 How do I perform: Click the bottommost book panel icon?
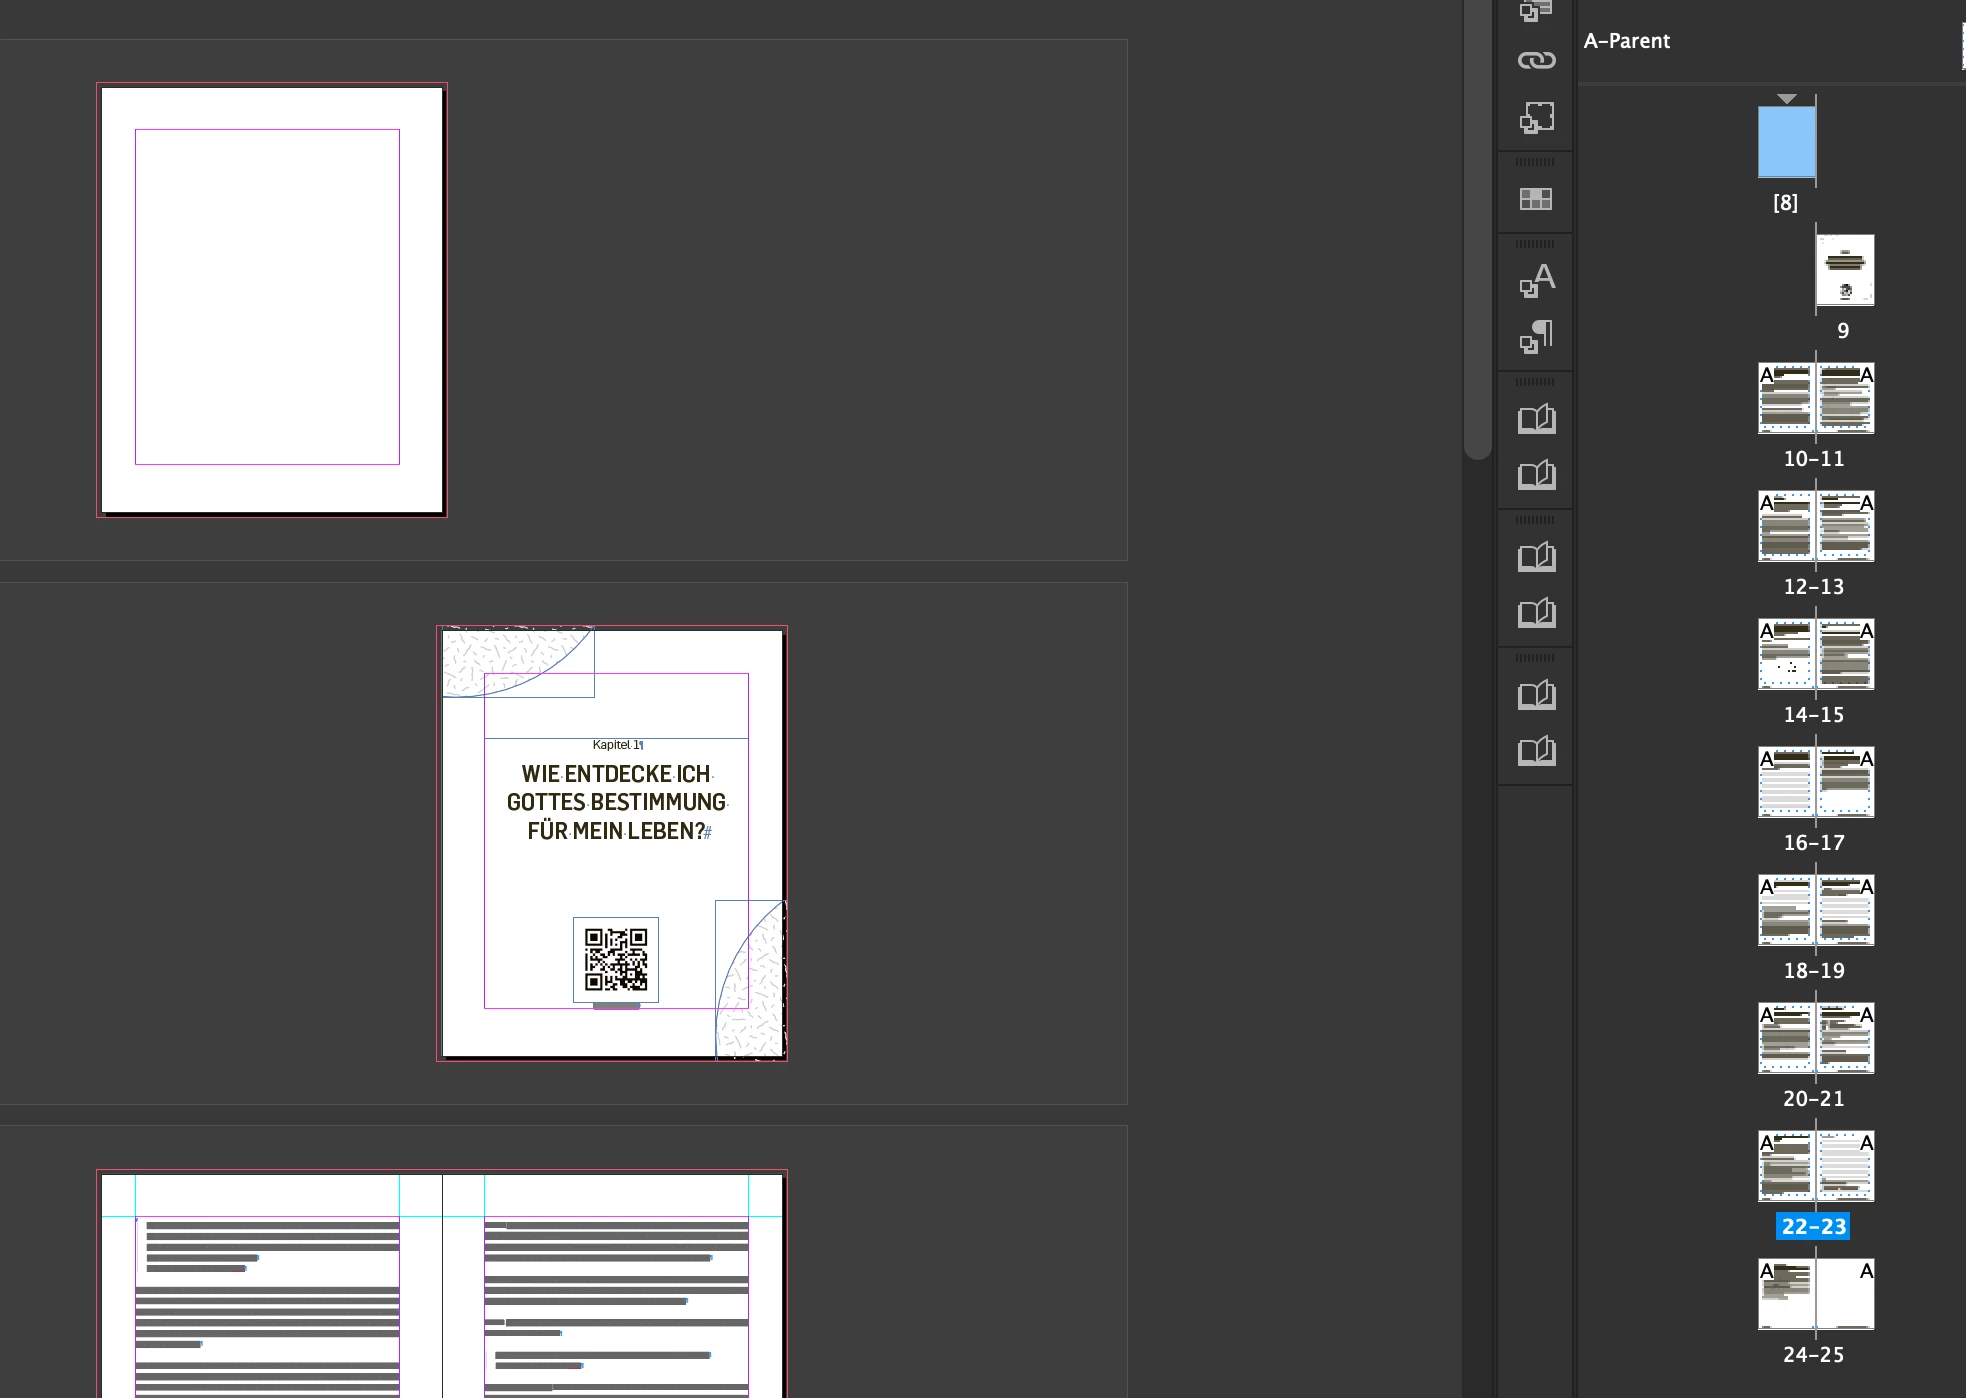pos(1536,751)
